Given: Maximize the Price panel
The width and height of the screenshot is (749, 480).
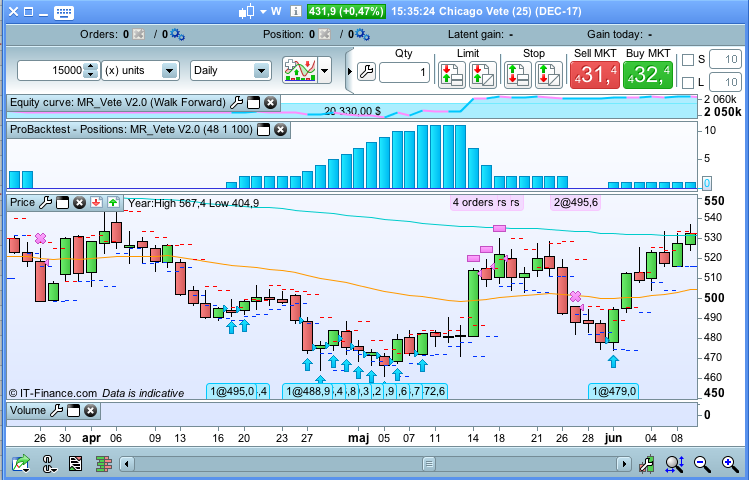Looking at the screenshot, I should [x=63, y=203].
